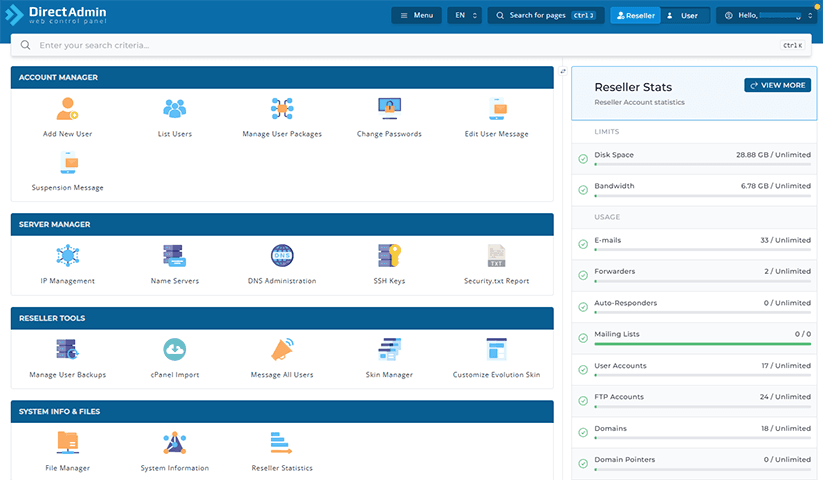Open Add New User icon

68,109
